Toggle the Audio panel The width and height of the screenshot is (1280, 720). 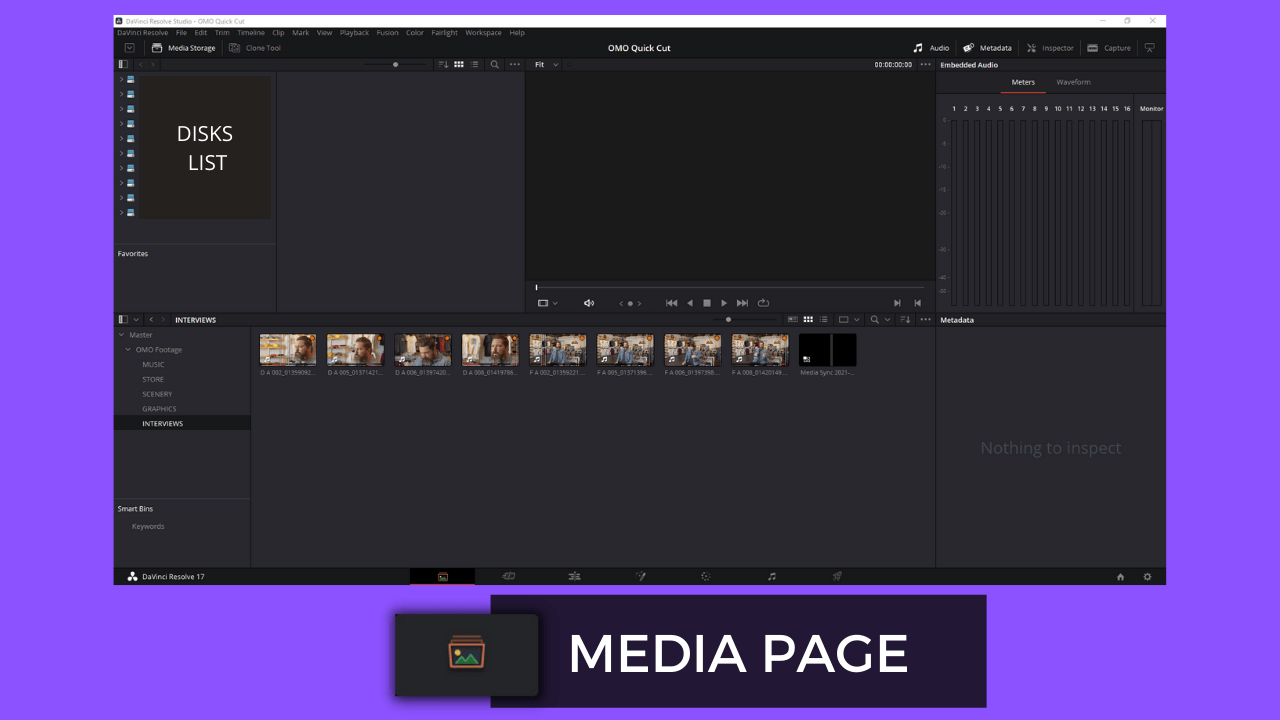point(931,48)
